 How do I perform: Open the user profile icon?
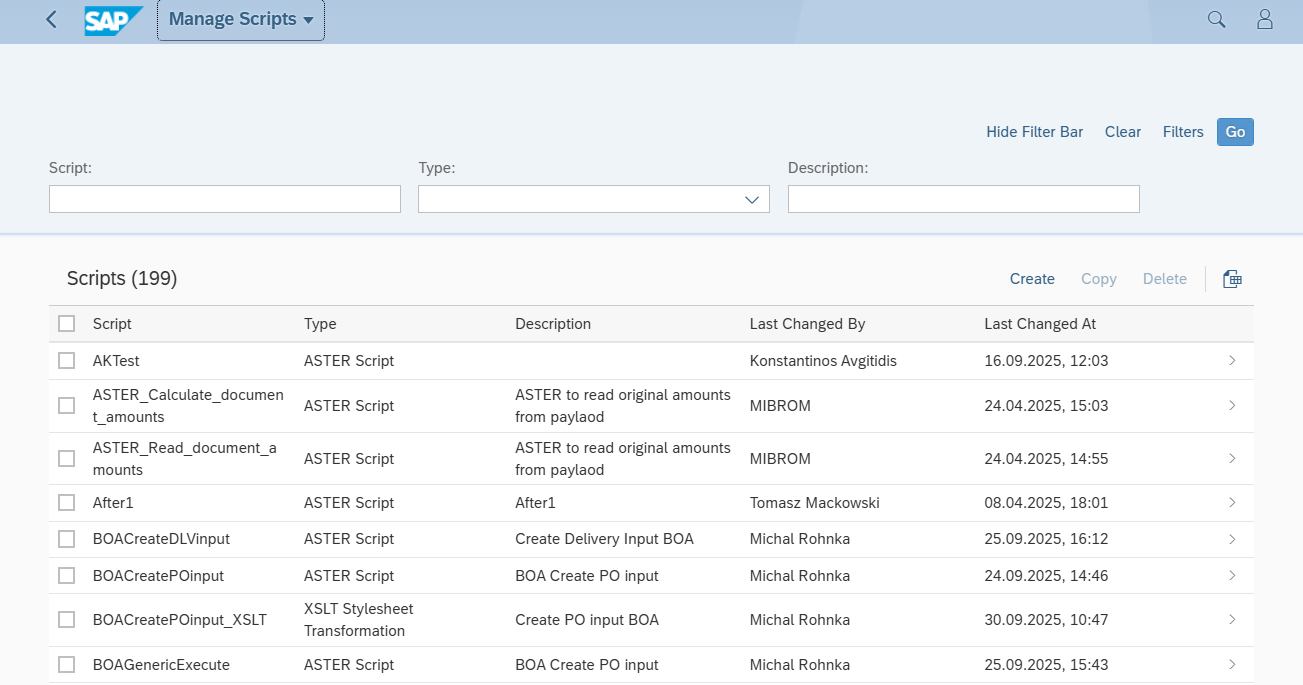tap(1265, 20)
